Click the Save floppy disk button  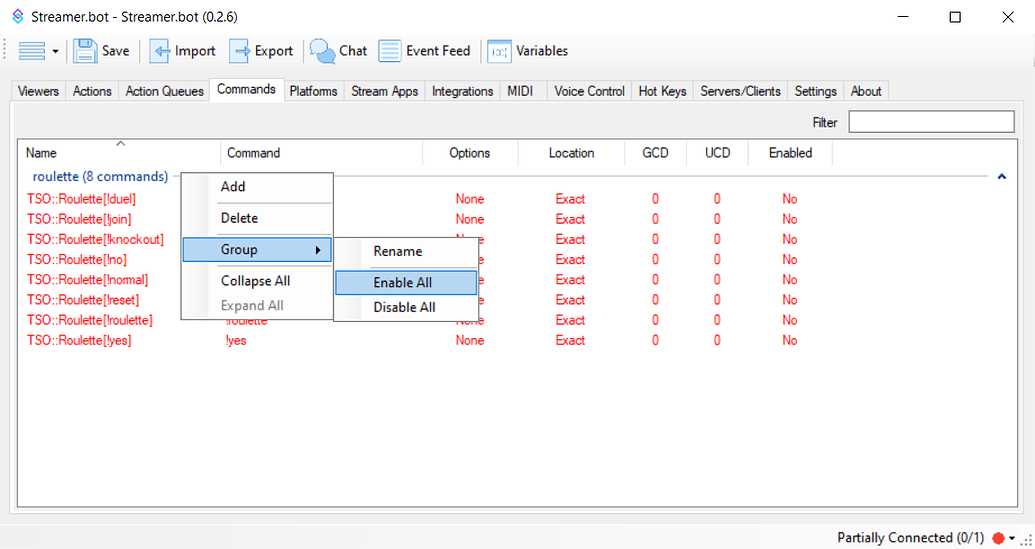point(101,51)
